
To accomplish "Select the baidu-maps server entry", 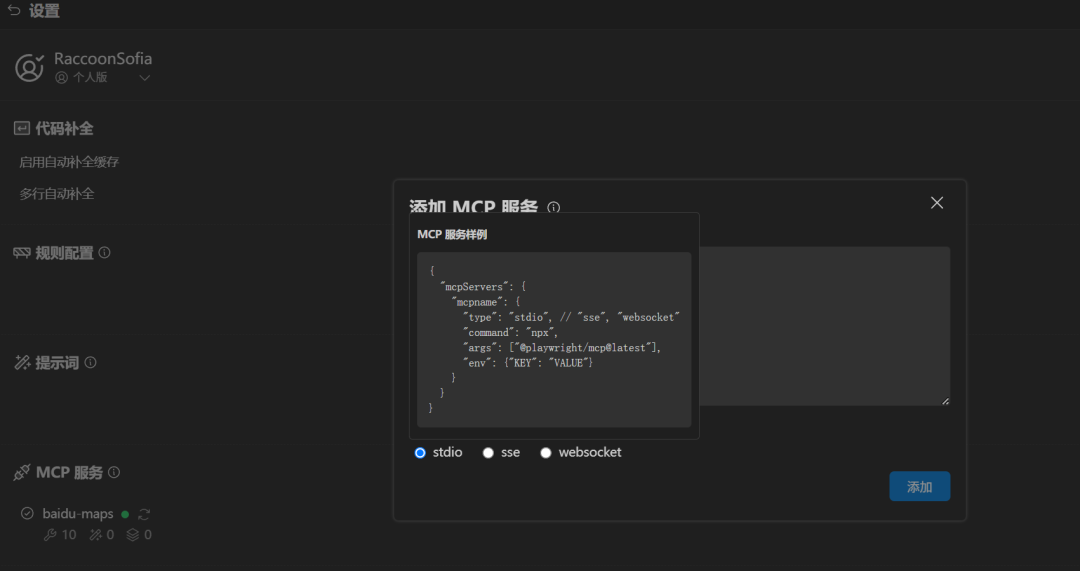I will click(78, 514).
